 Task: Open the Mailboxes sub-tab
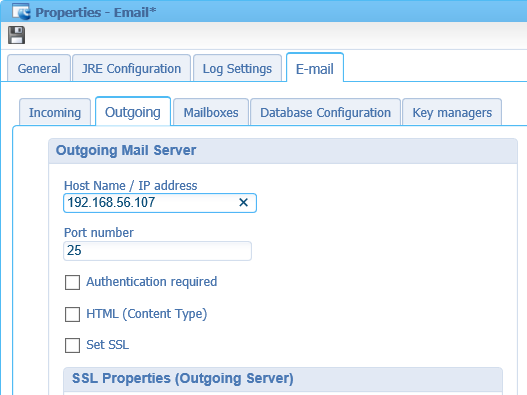[x=211, y=113]
